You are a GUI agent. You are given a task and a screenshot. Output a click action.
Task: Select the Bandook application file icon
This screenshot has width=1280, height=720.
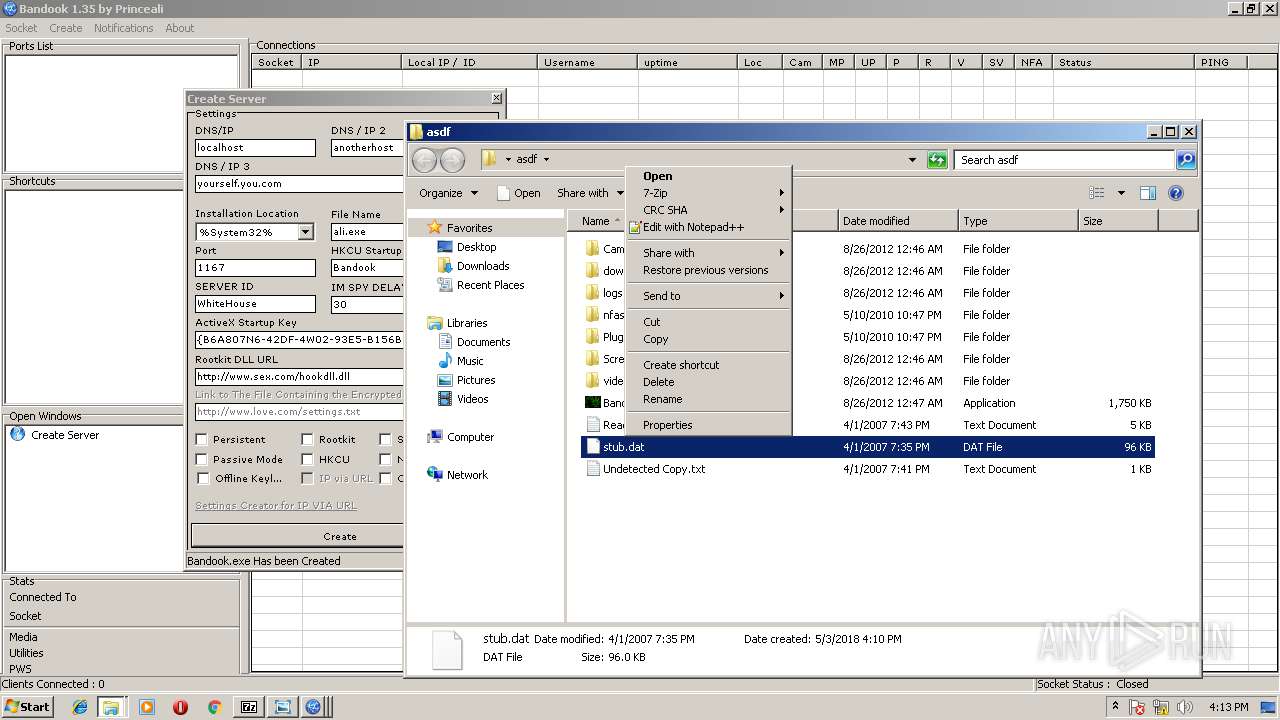(592, 403)
